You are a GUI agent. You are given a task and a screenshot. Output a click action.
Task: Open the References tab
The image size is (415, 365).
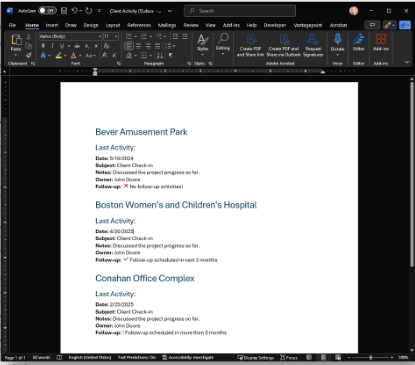tap(139, 25)
